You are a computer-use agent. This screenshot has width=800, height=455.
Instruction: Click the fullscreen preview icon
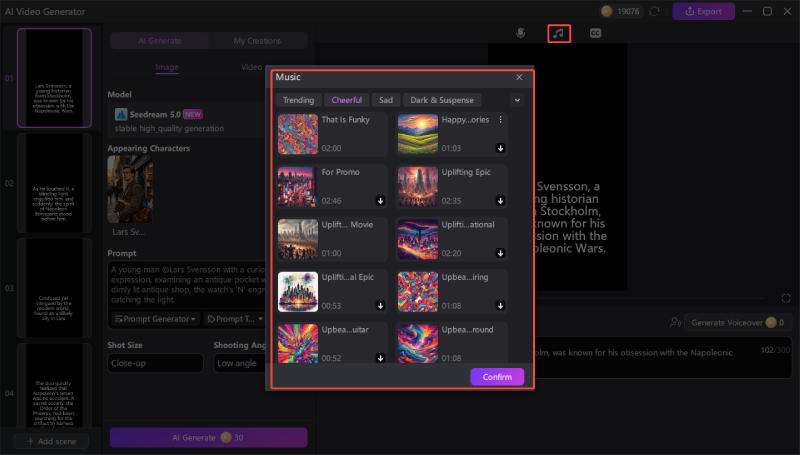[x=788, y=299]
